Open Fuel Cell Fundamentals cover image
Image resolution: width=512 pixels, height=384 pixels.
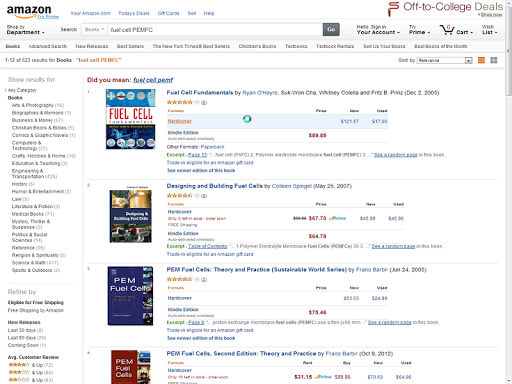click(x=131, y=119)
